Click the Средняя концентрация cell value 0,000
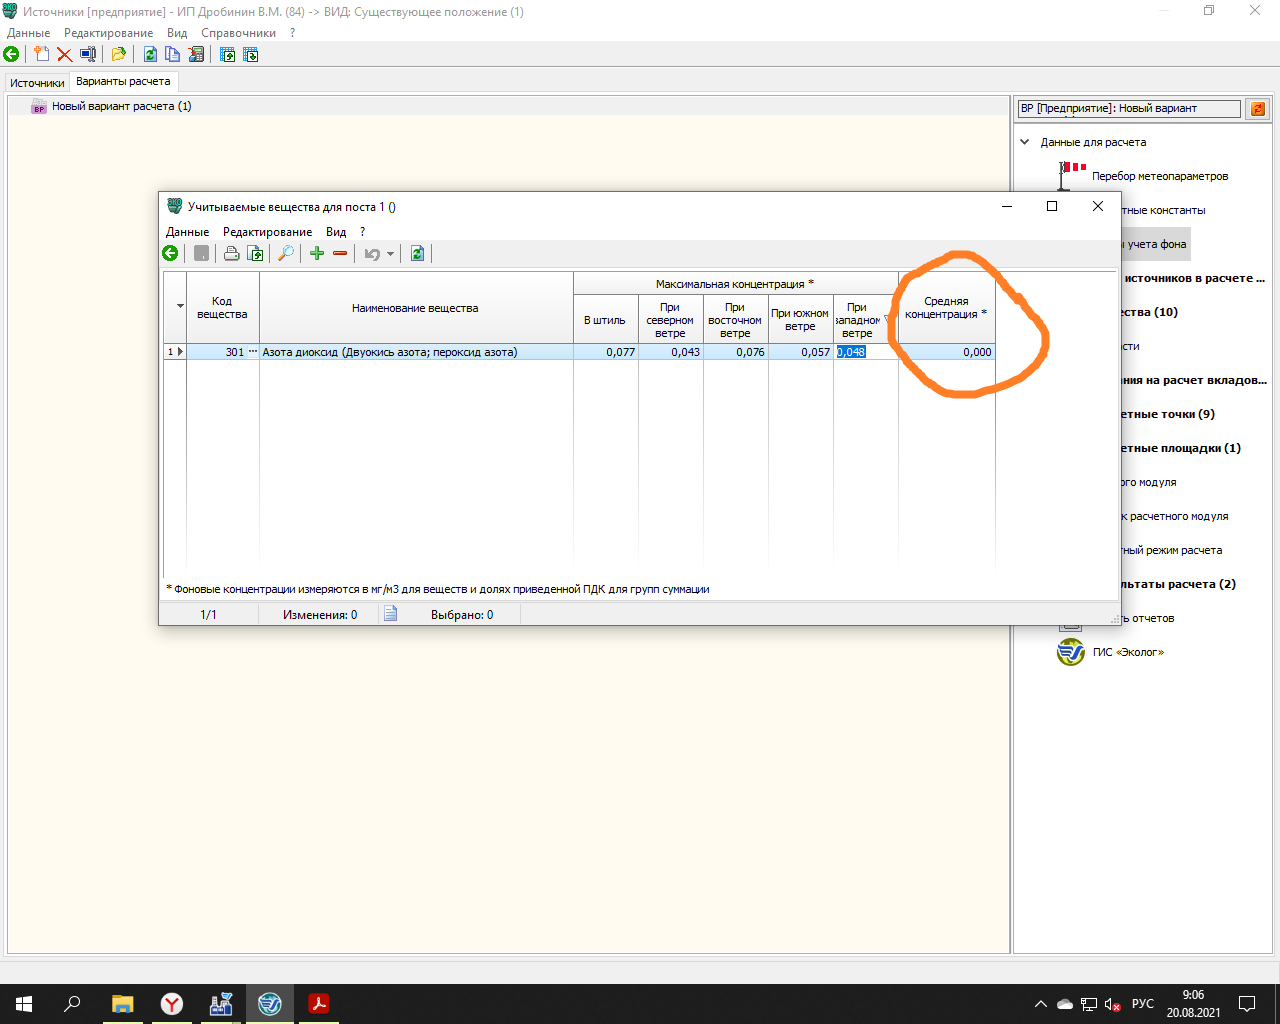The width and height of the screenshot is (1280, 1024). click(946, 352)
